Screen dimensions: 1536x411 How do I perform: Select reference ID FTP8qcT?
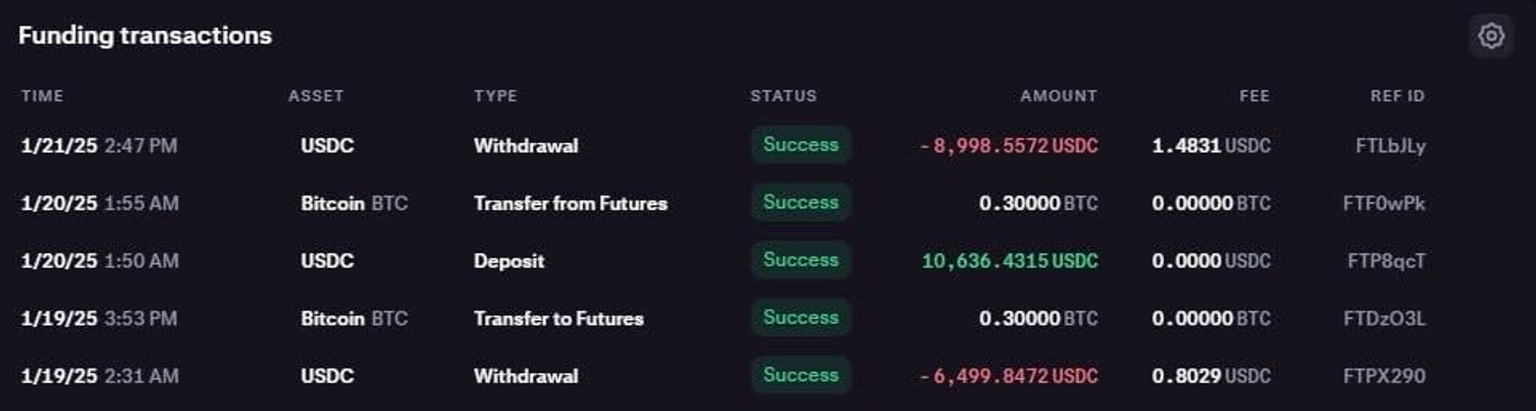click(x=1386, y=261)
